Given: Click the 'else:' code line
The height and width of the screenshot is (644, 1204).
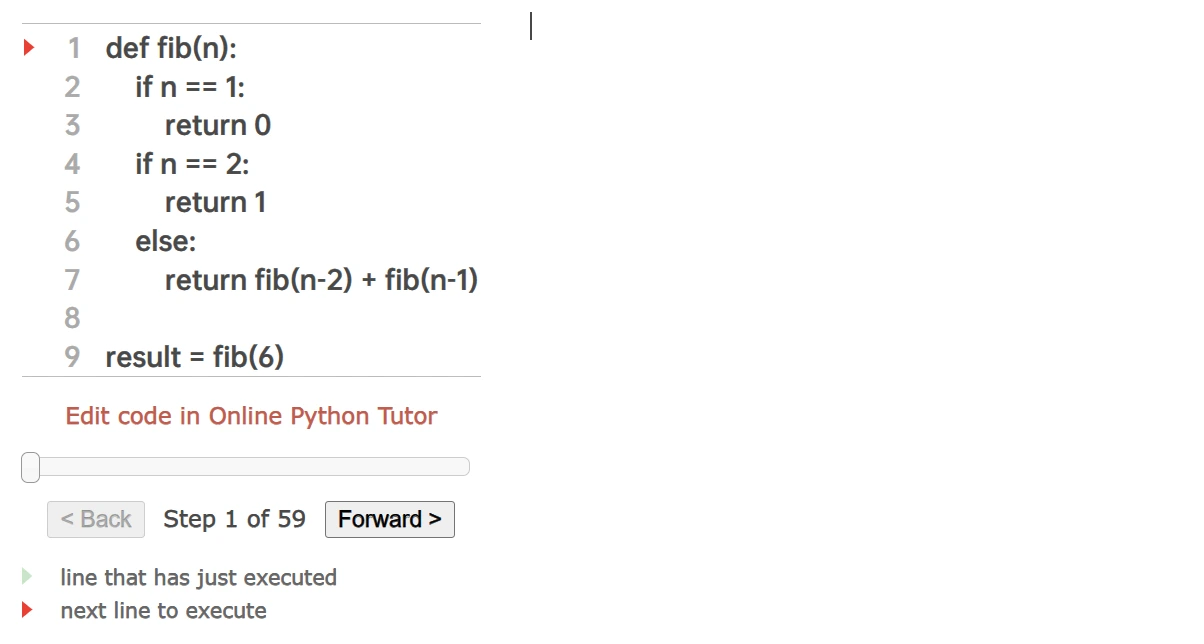Looking at the screenshot, I should pos(166,241).
